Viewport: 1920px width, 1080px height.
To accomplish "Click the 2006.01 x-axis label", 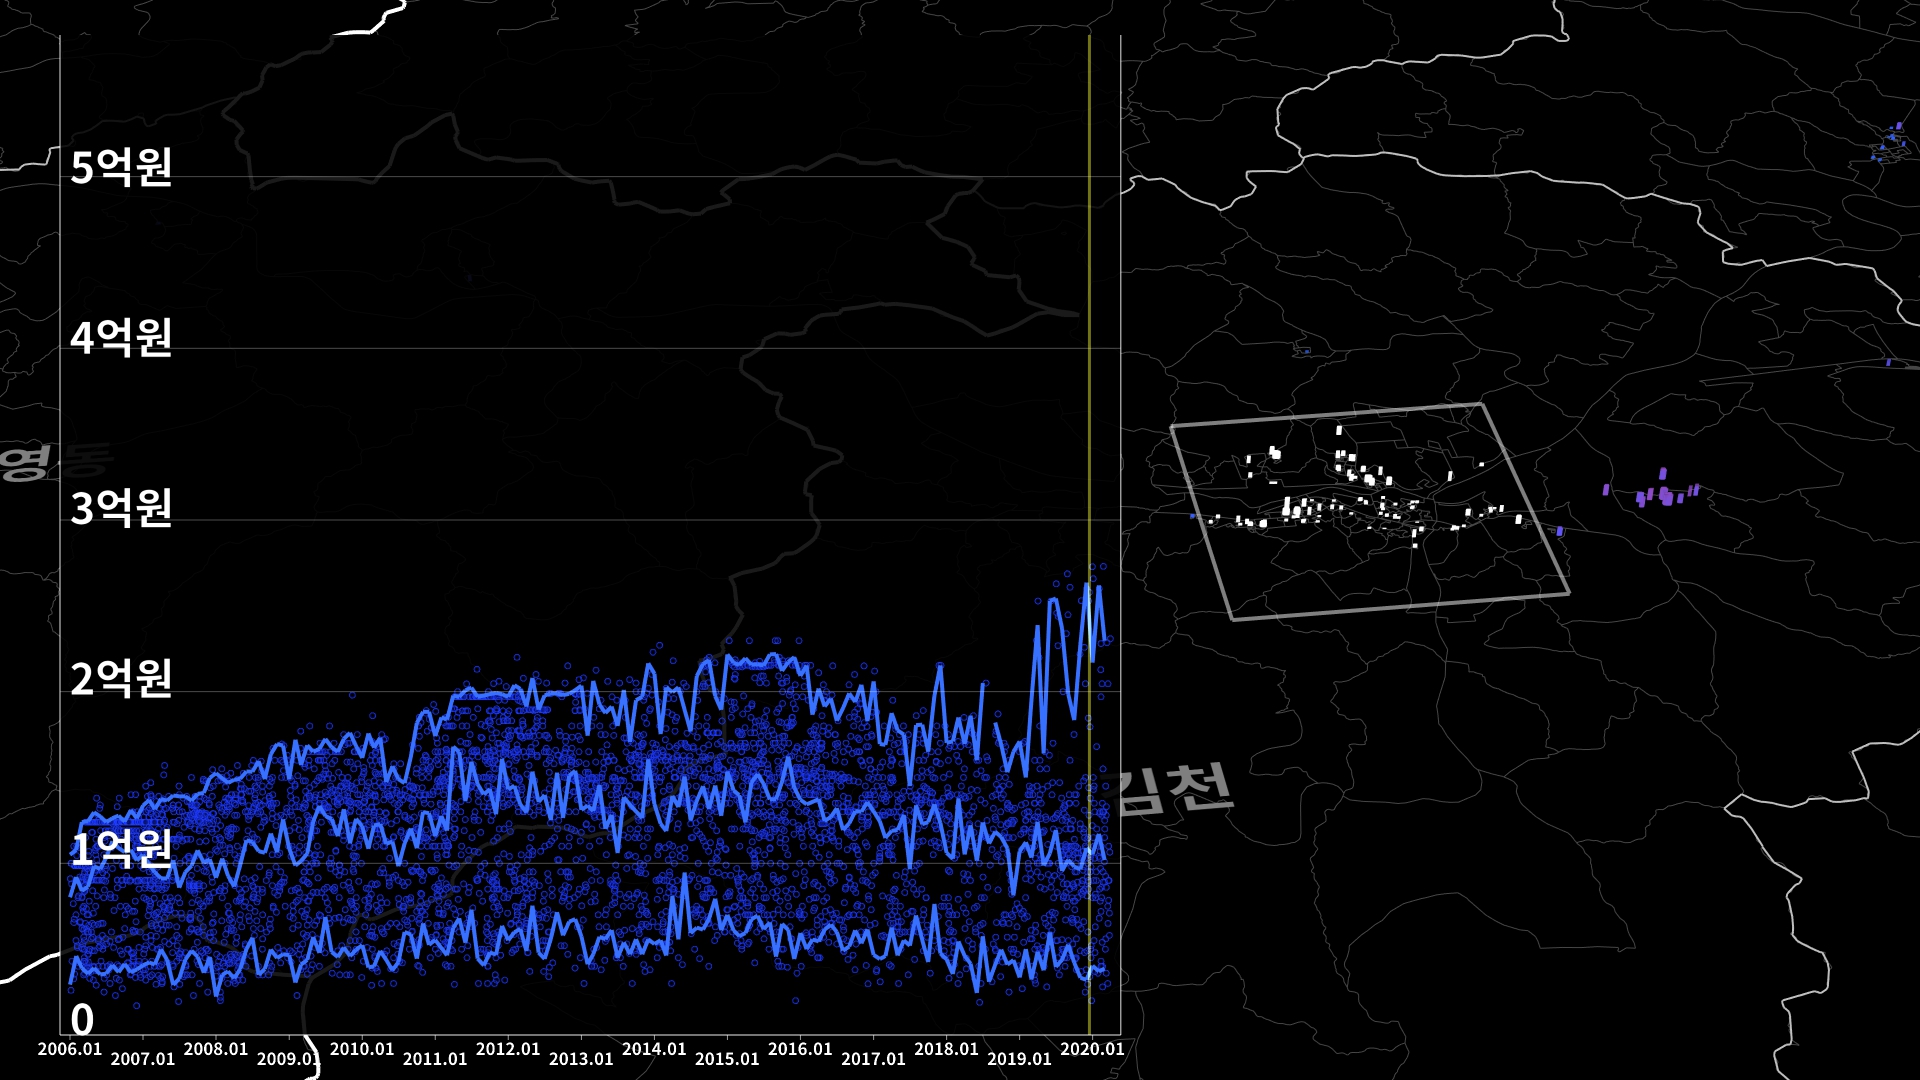I will point(69,1049).
